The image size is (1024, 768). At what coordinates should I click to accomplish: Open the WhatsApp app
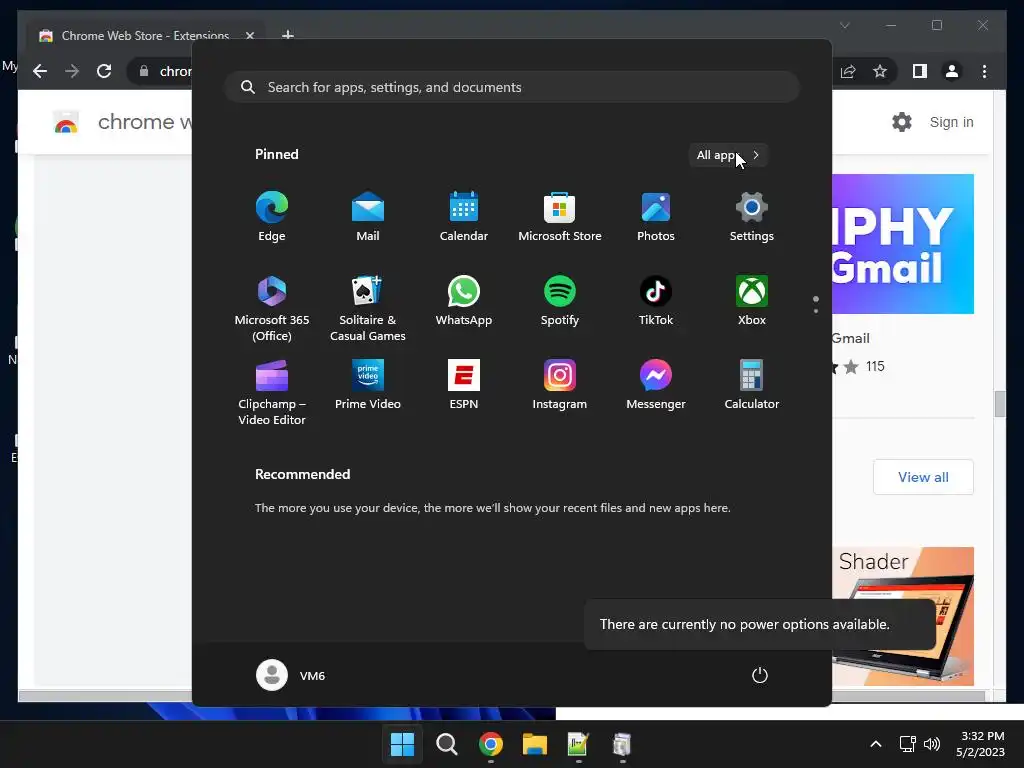(x=464, y=300)
